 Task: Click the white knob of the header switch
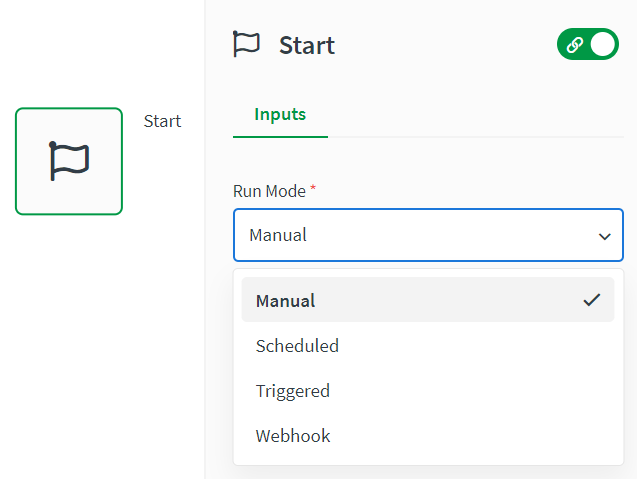click(603, 45)
